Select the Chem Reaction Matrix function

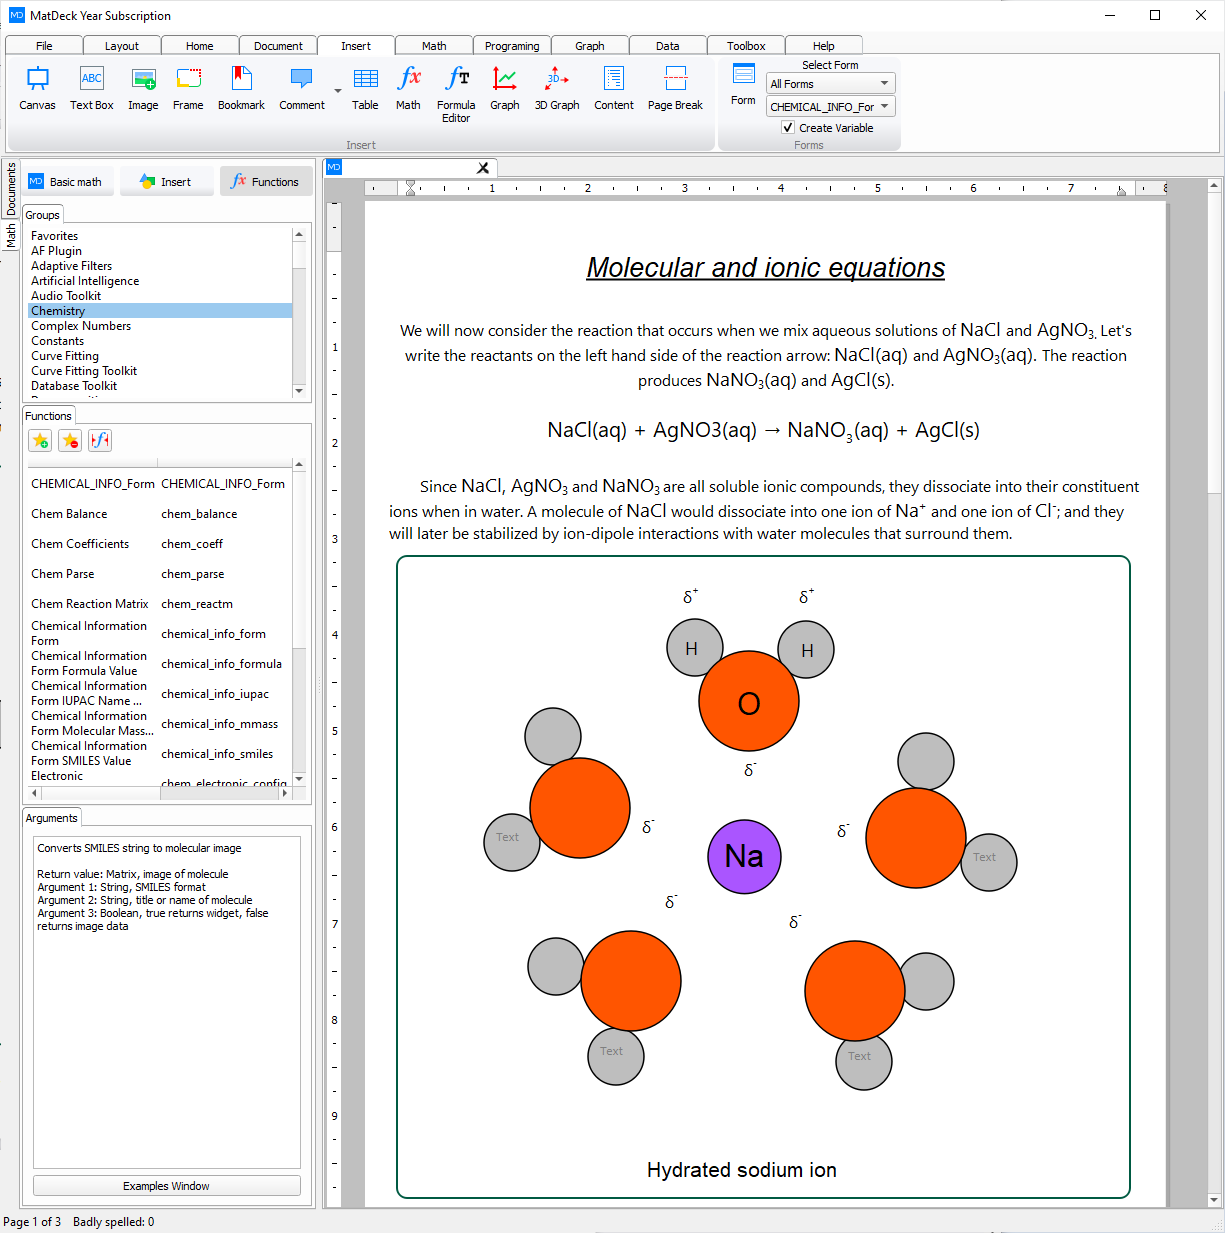(x=90, y=604)
